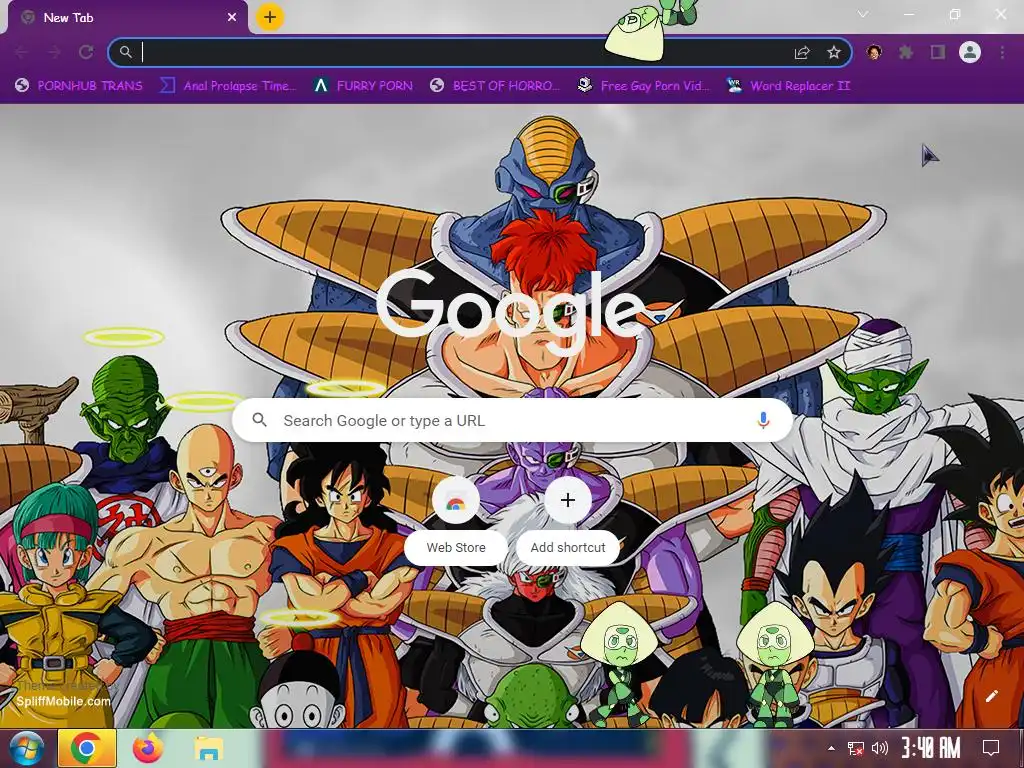Select the New Tab browser tab
Viewport: 1024px width, 768px height.
pyautogui.click(x=127, y=18)
